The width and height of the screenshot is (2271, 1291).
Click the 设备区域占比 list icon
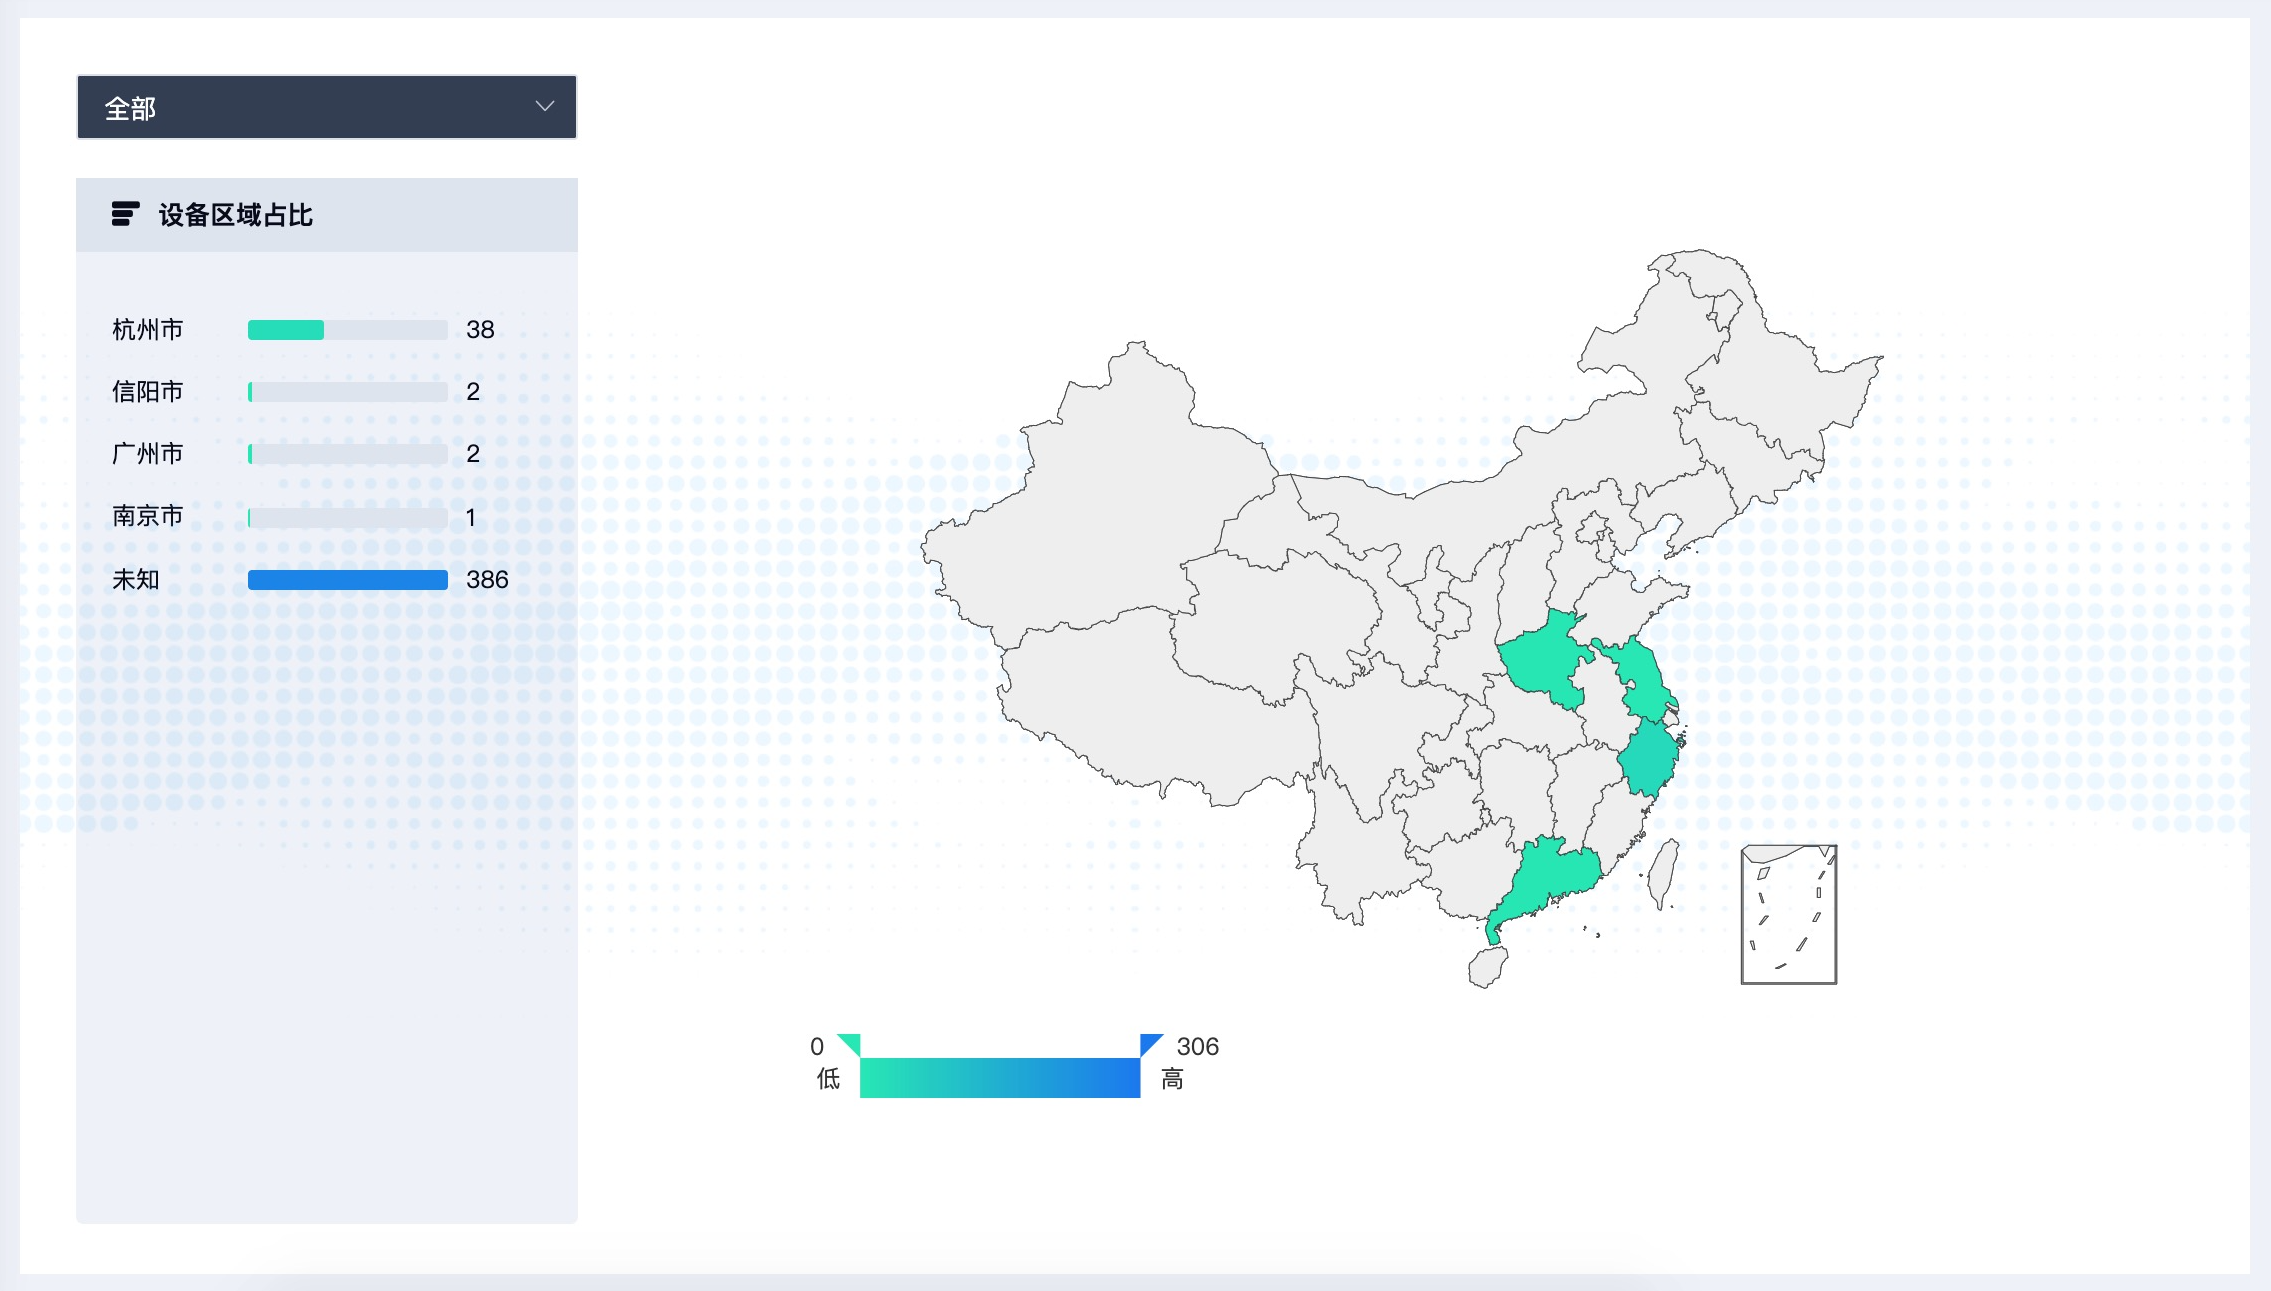[125, 214]
